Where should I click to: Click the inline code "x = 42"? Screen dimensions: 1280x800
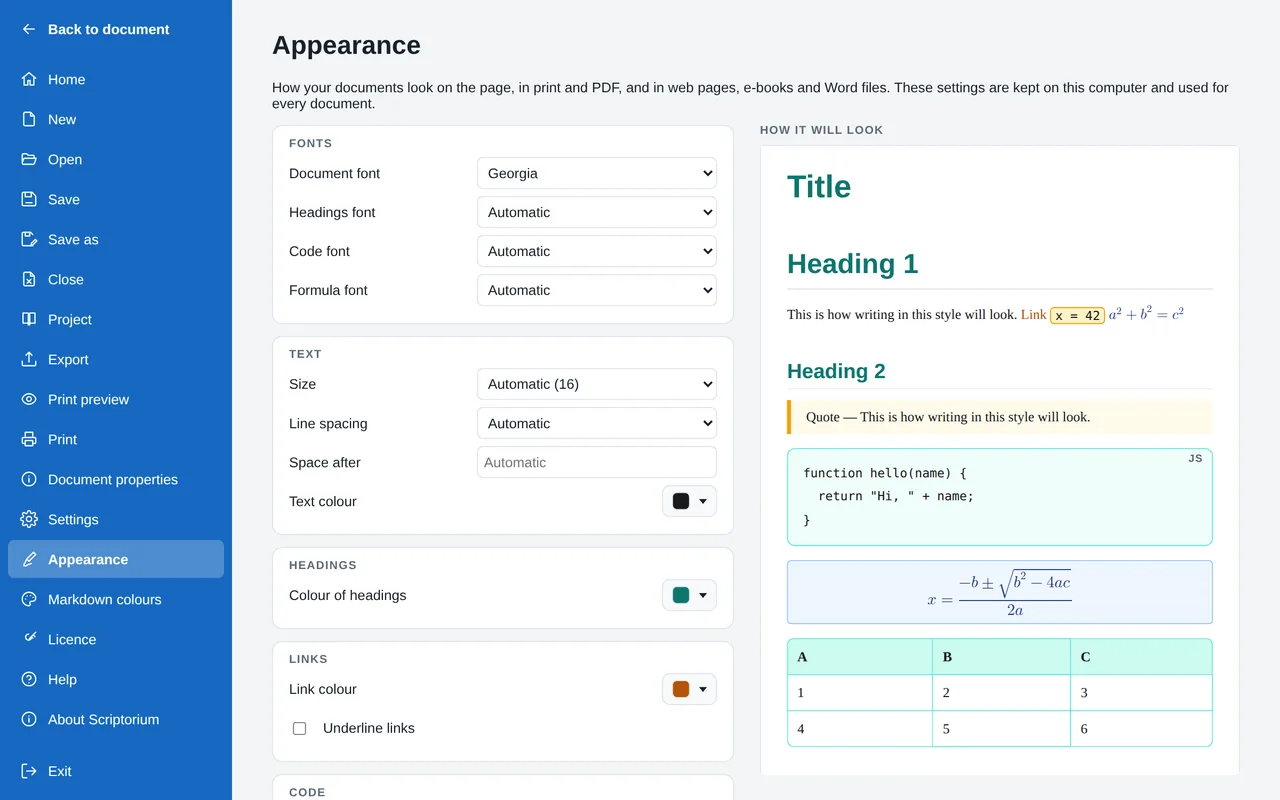[x=1078, y=315]
